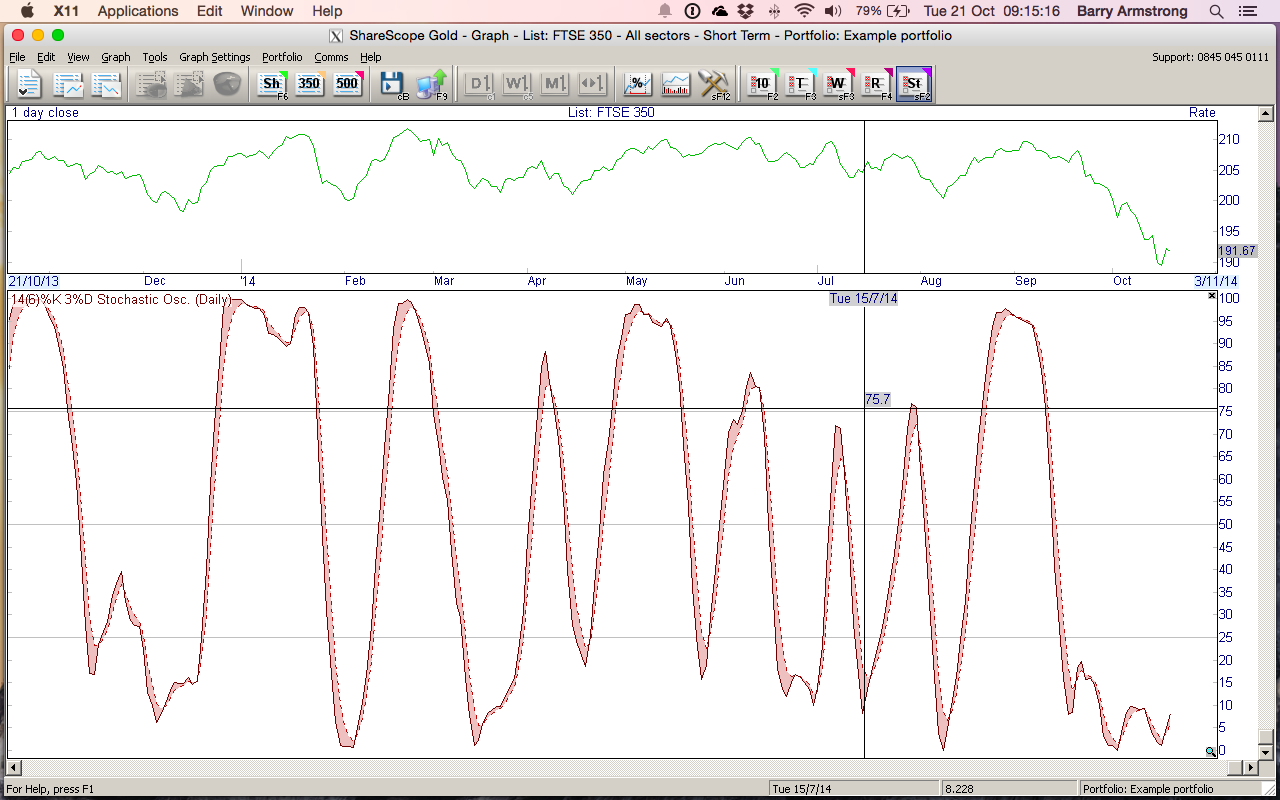
Task: Click the magnifier icon in the stochastic chart corner
Action: [1210, 751]
